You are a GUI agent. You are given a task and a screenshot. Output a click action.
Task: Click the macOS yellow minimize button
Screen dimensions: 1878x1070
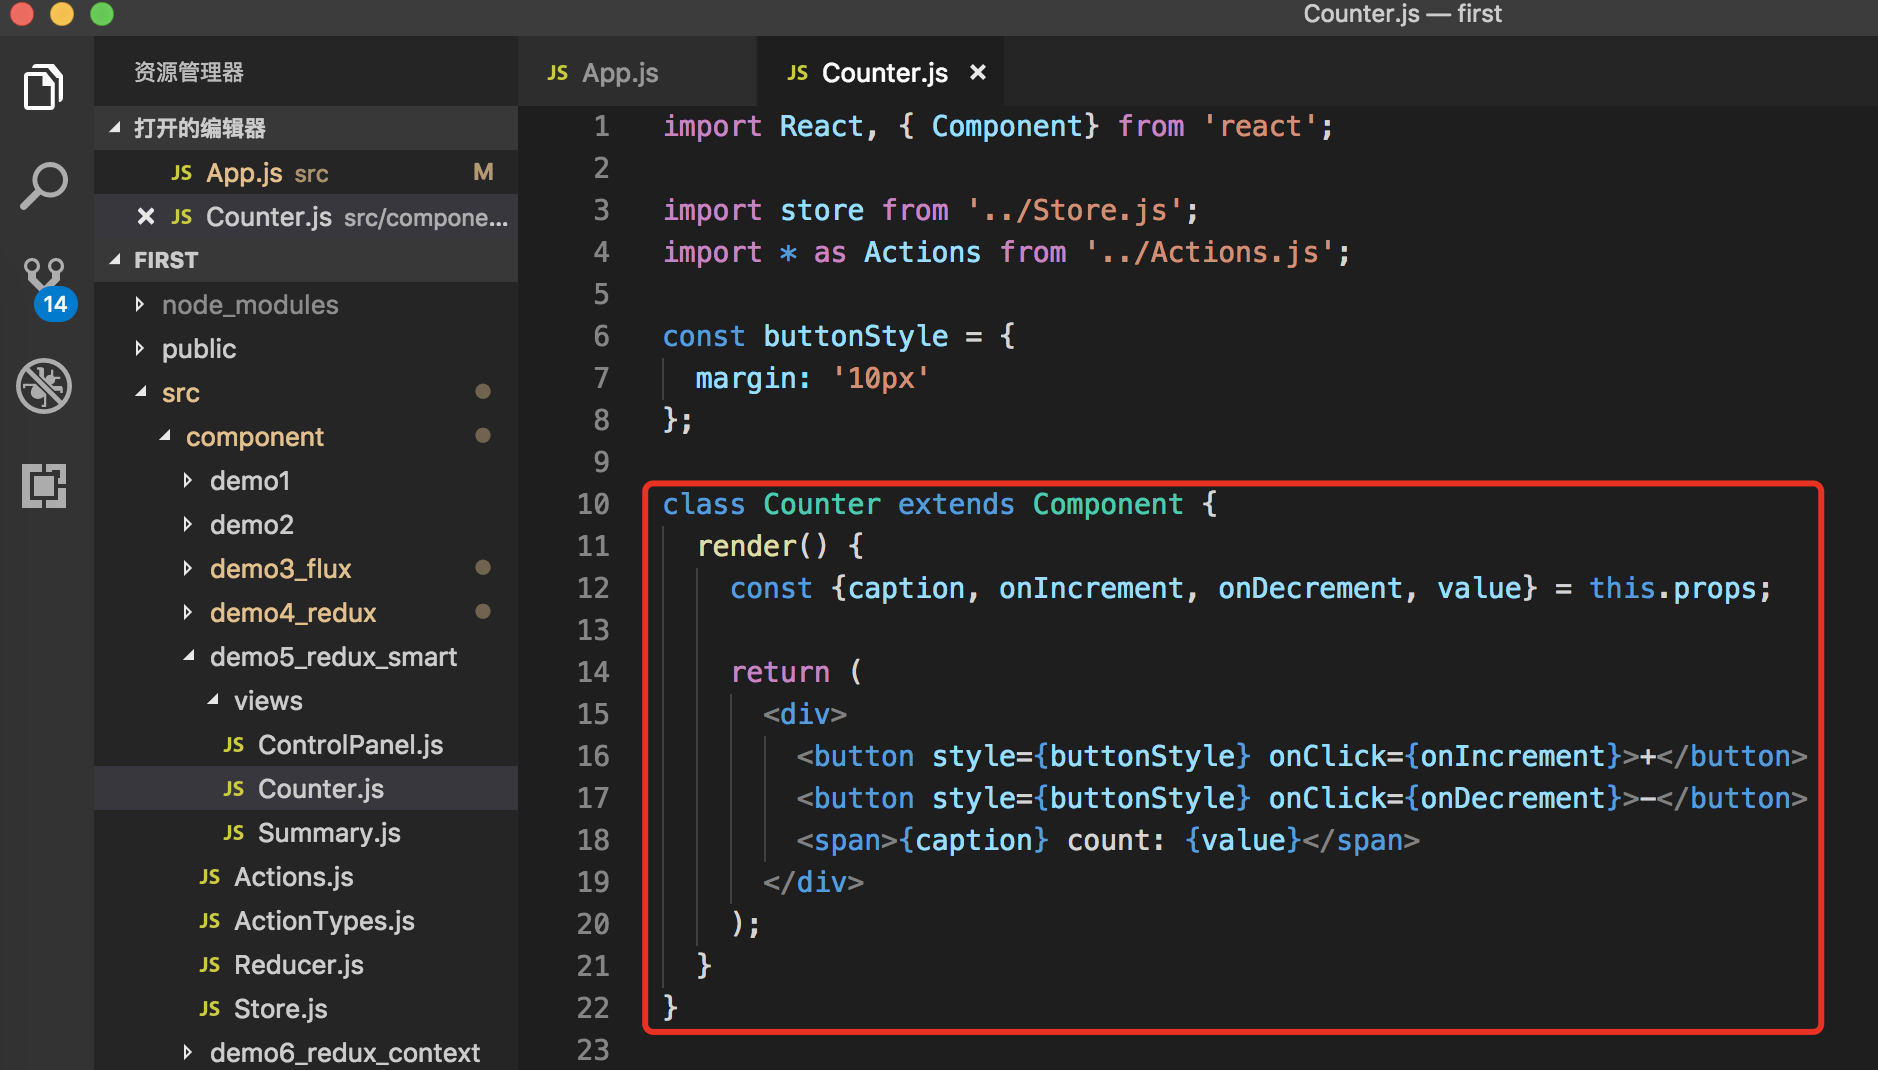pyautogui.click(x=62, y=14)
